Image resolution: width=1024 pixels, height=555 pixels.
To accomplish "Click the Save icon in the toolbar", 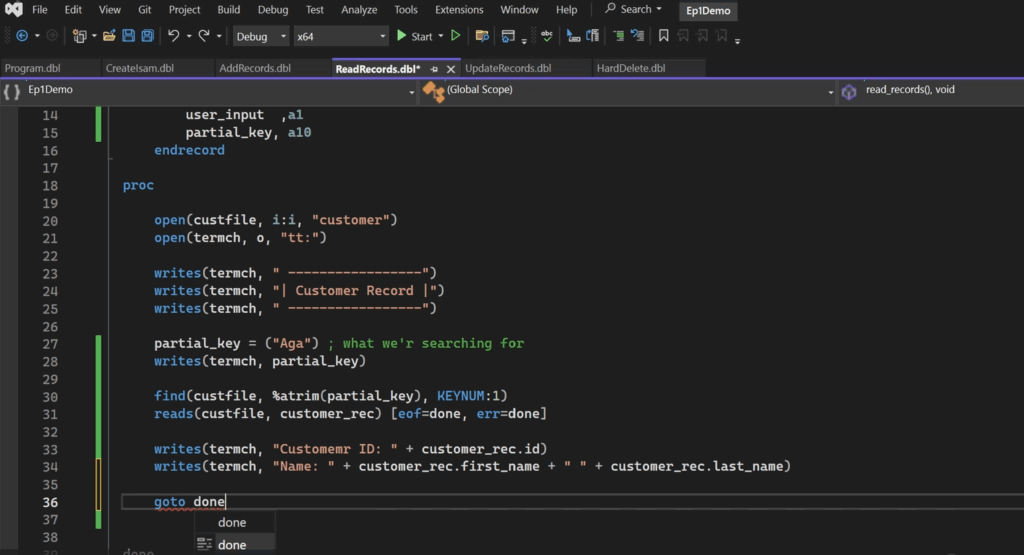I will tap(128, 36).
